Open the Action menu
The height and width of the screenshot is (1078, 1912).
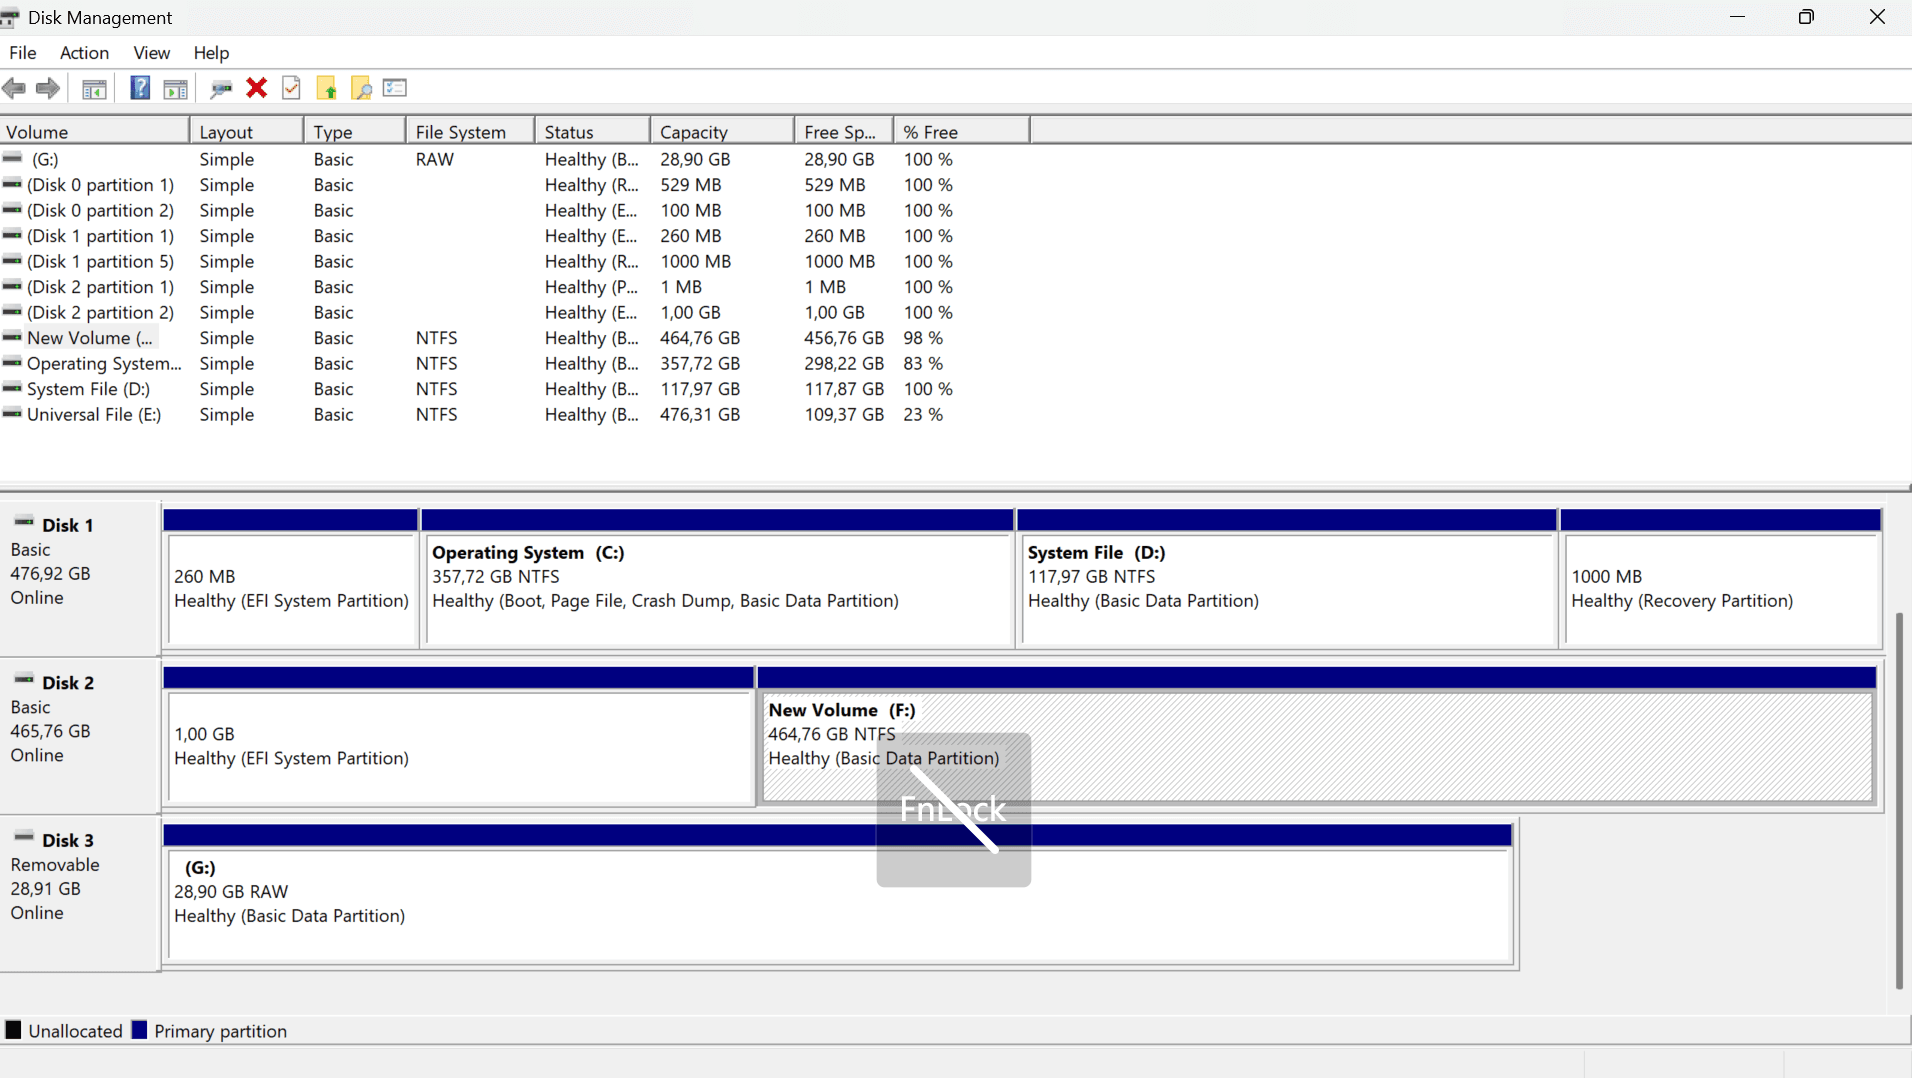click(84, 53)
